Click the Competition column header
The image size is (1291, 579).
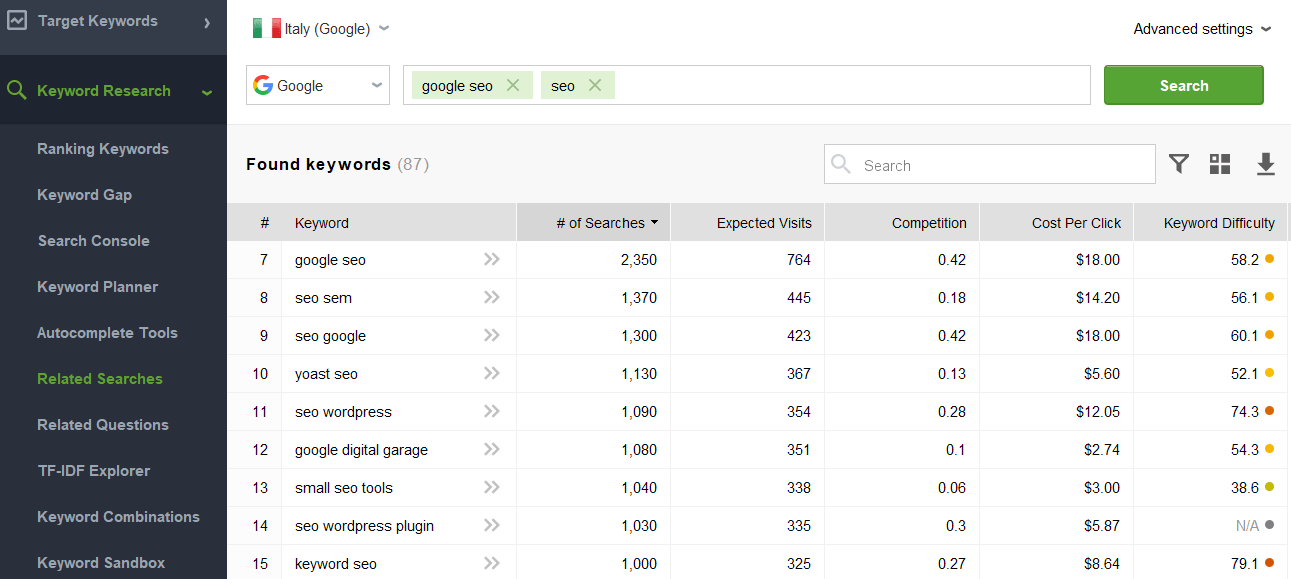click(x=902, y=223)
